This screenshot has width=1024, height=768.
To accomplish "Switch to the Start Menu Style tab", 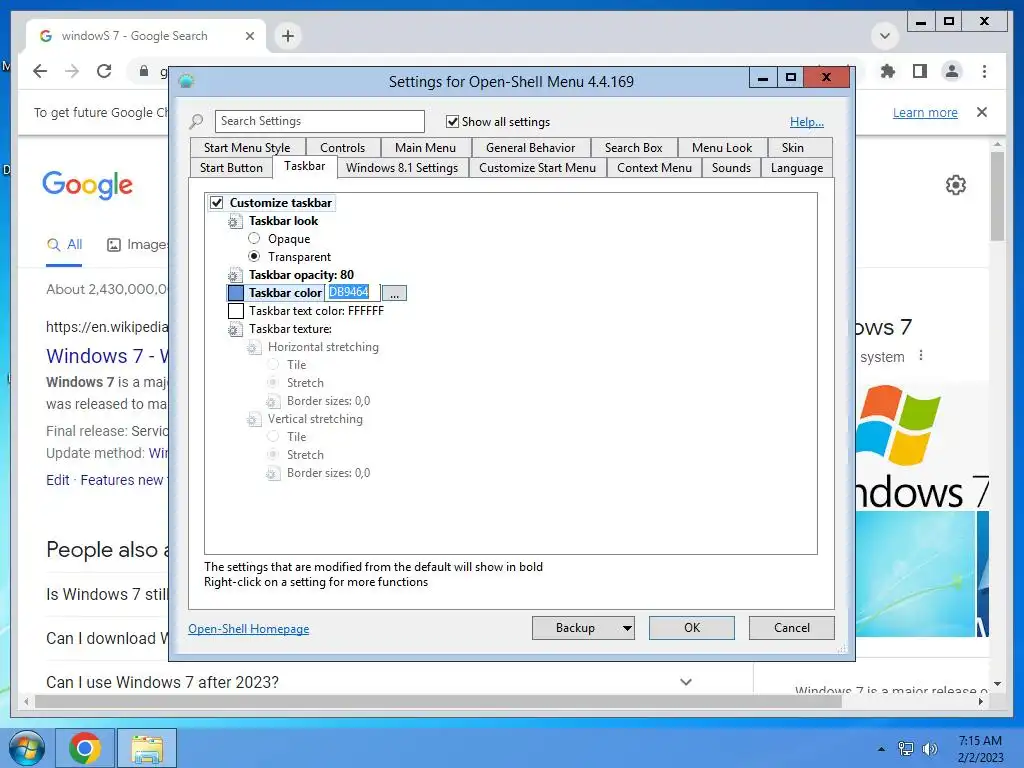I will pos(247,148).
